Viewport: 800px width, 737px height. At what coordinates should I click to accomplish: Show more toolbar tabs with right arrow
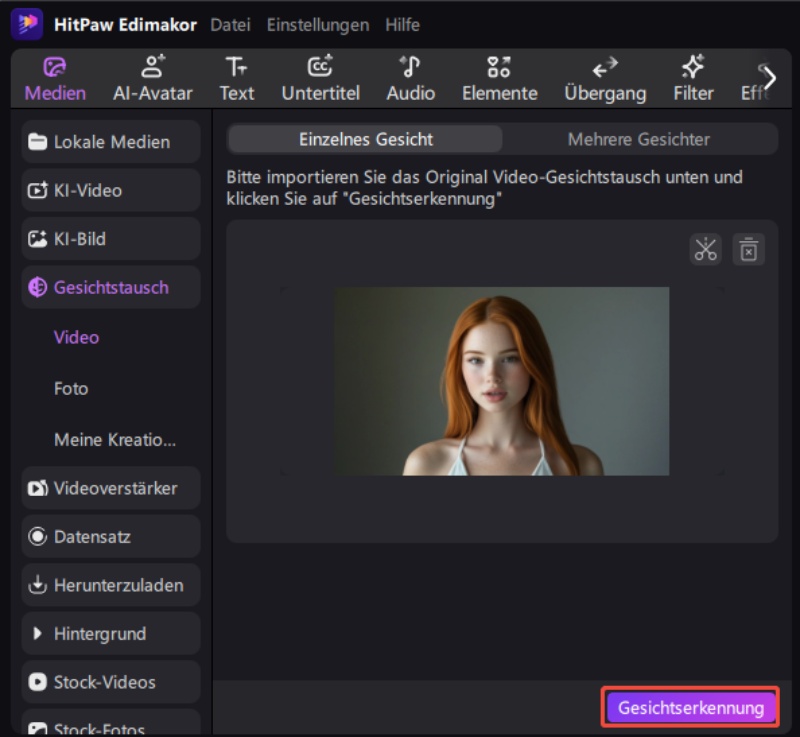click(769, 78)
